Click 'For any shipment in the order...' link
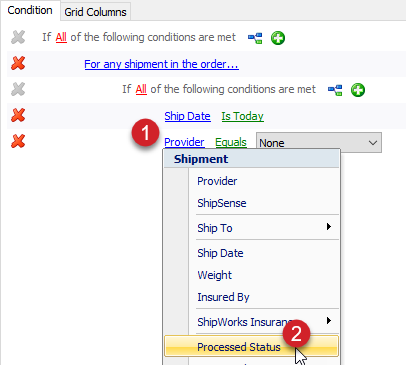Screen dimensions: 406x365 (x=161, y=64)
